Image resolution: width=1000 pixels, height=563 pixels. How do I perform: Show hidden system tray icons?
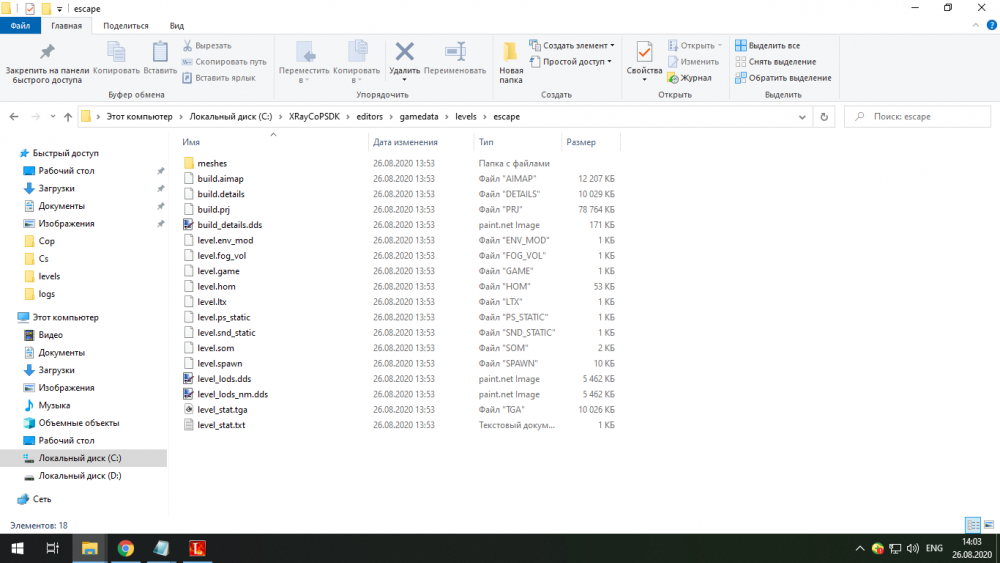pyautogui.click(x=860, y=548)
